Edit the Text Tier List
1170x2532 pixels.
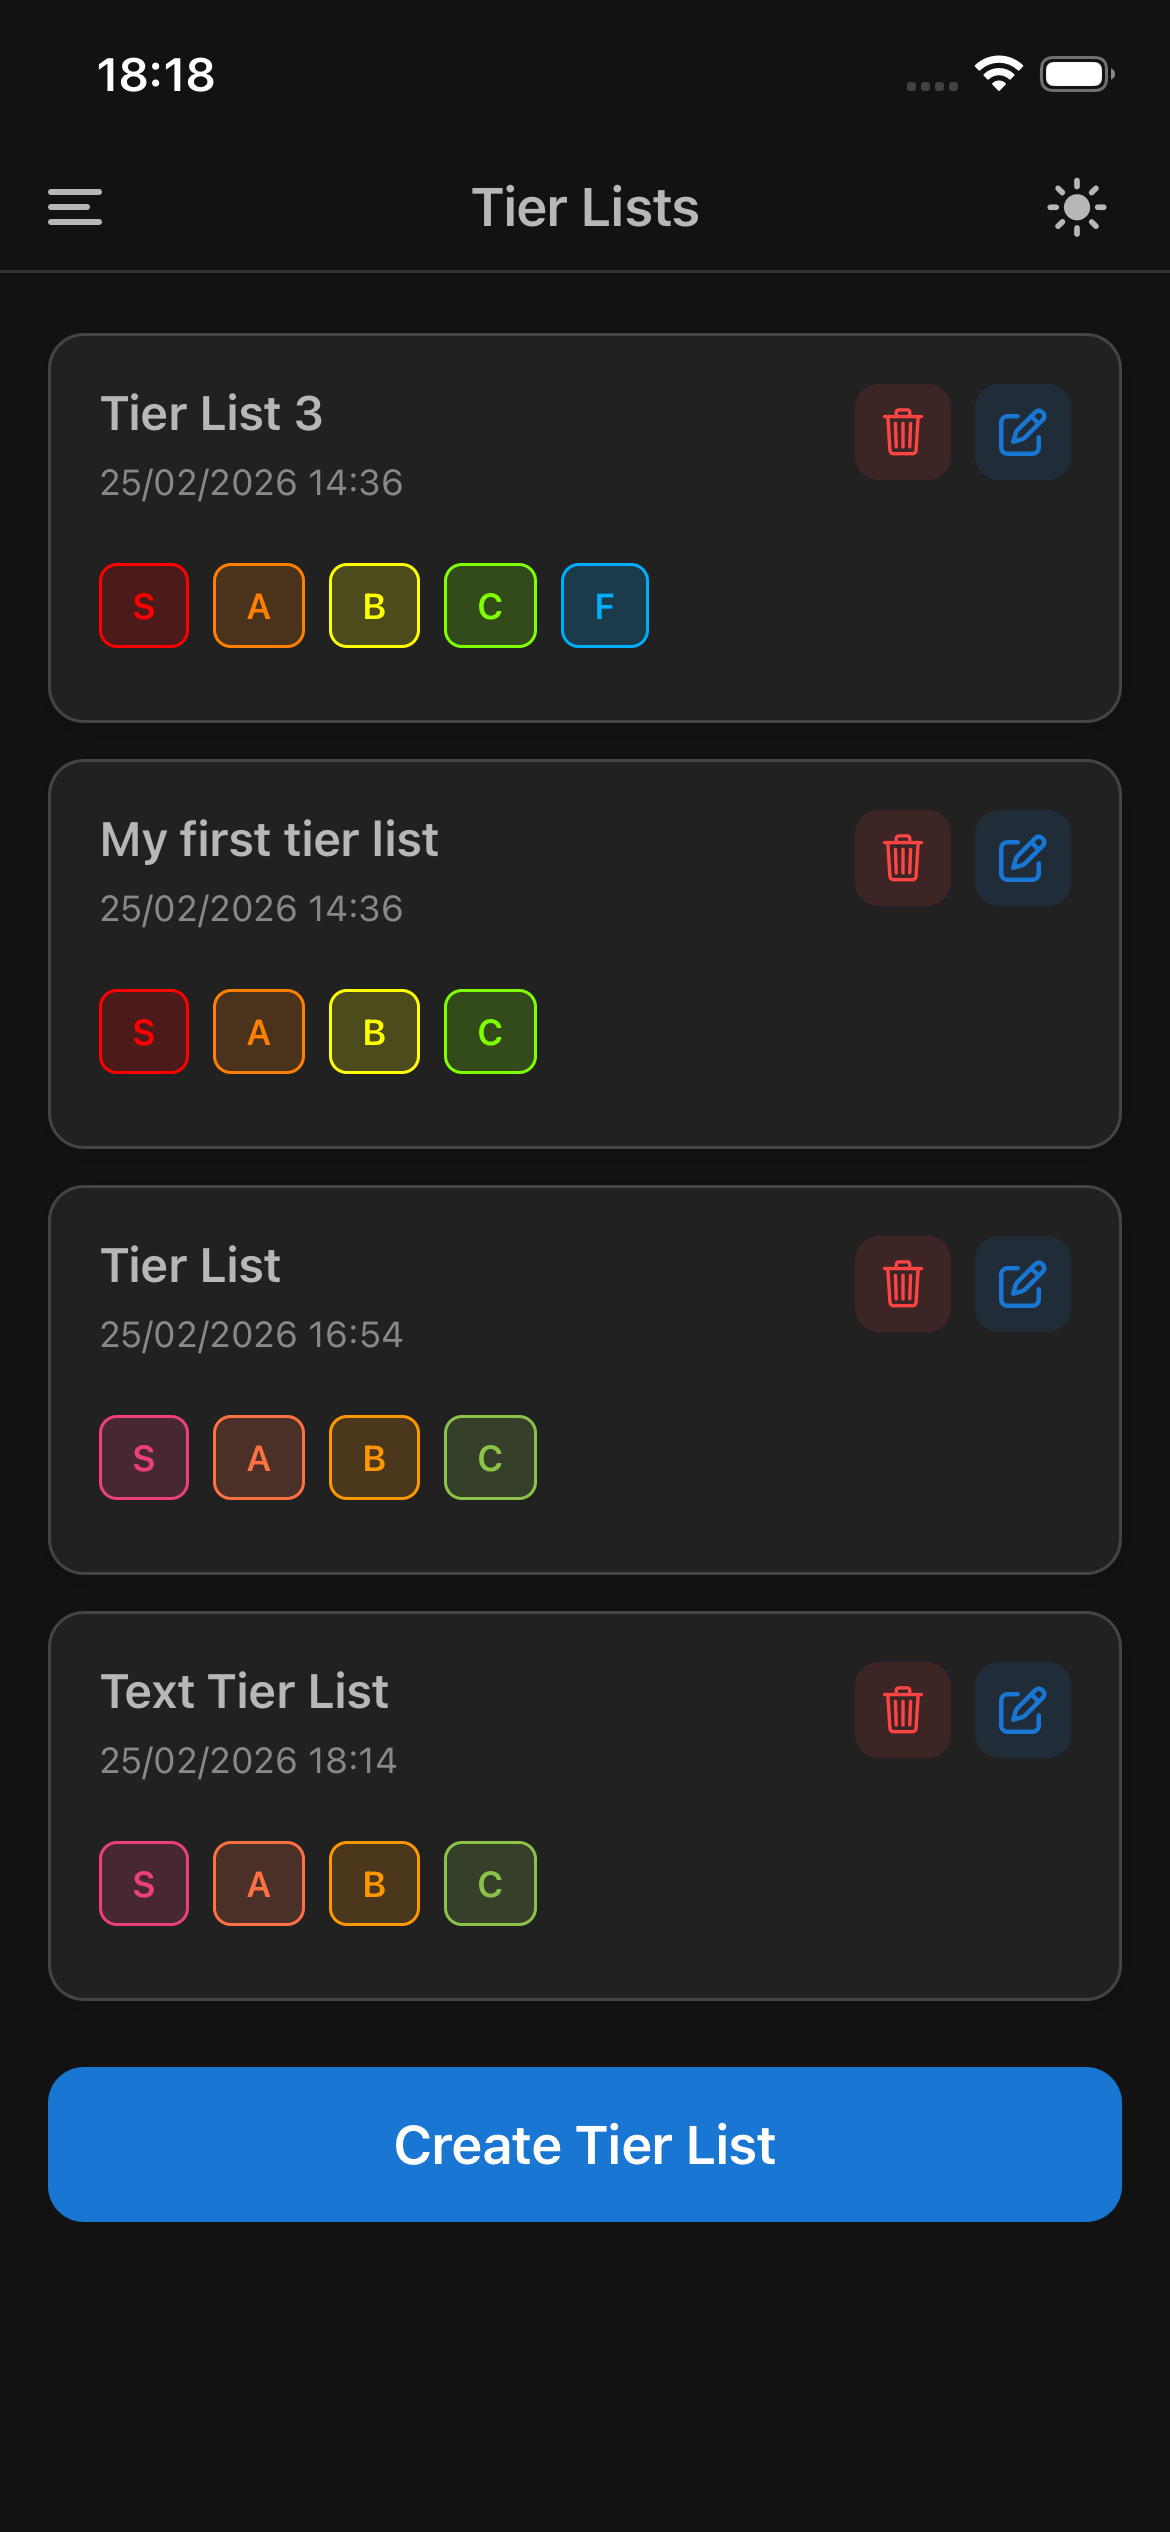(1022, 1710)
